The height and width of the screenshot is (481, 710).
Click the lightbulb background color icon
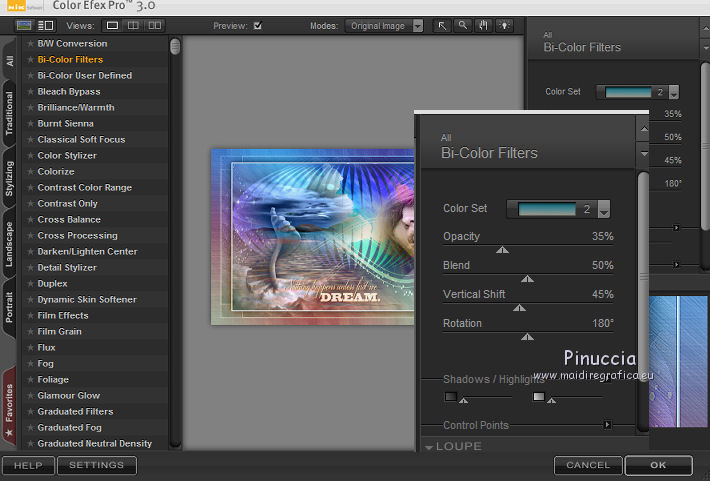507,26
